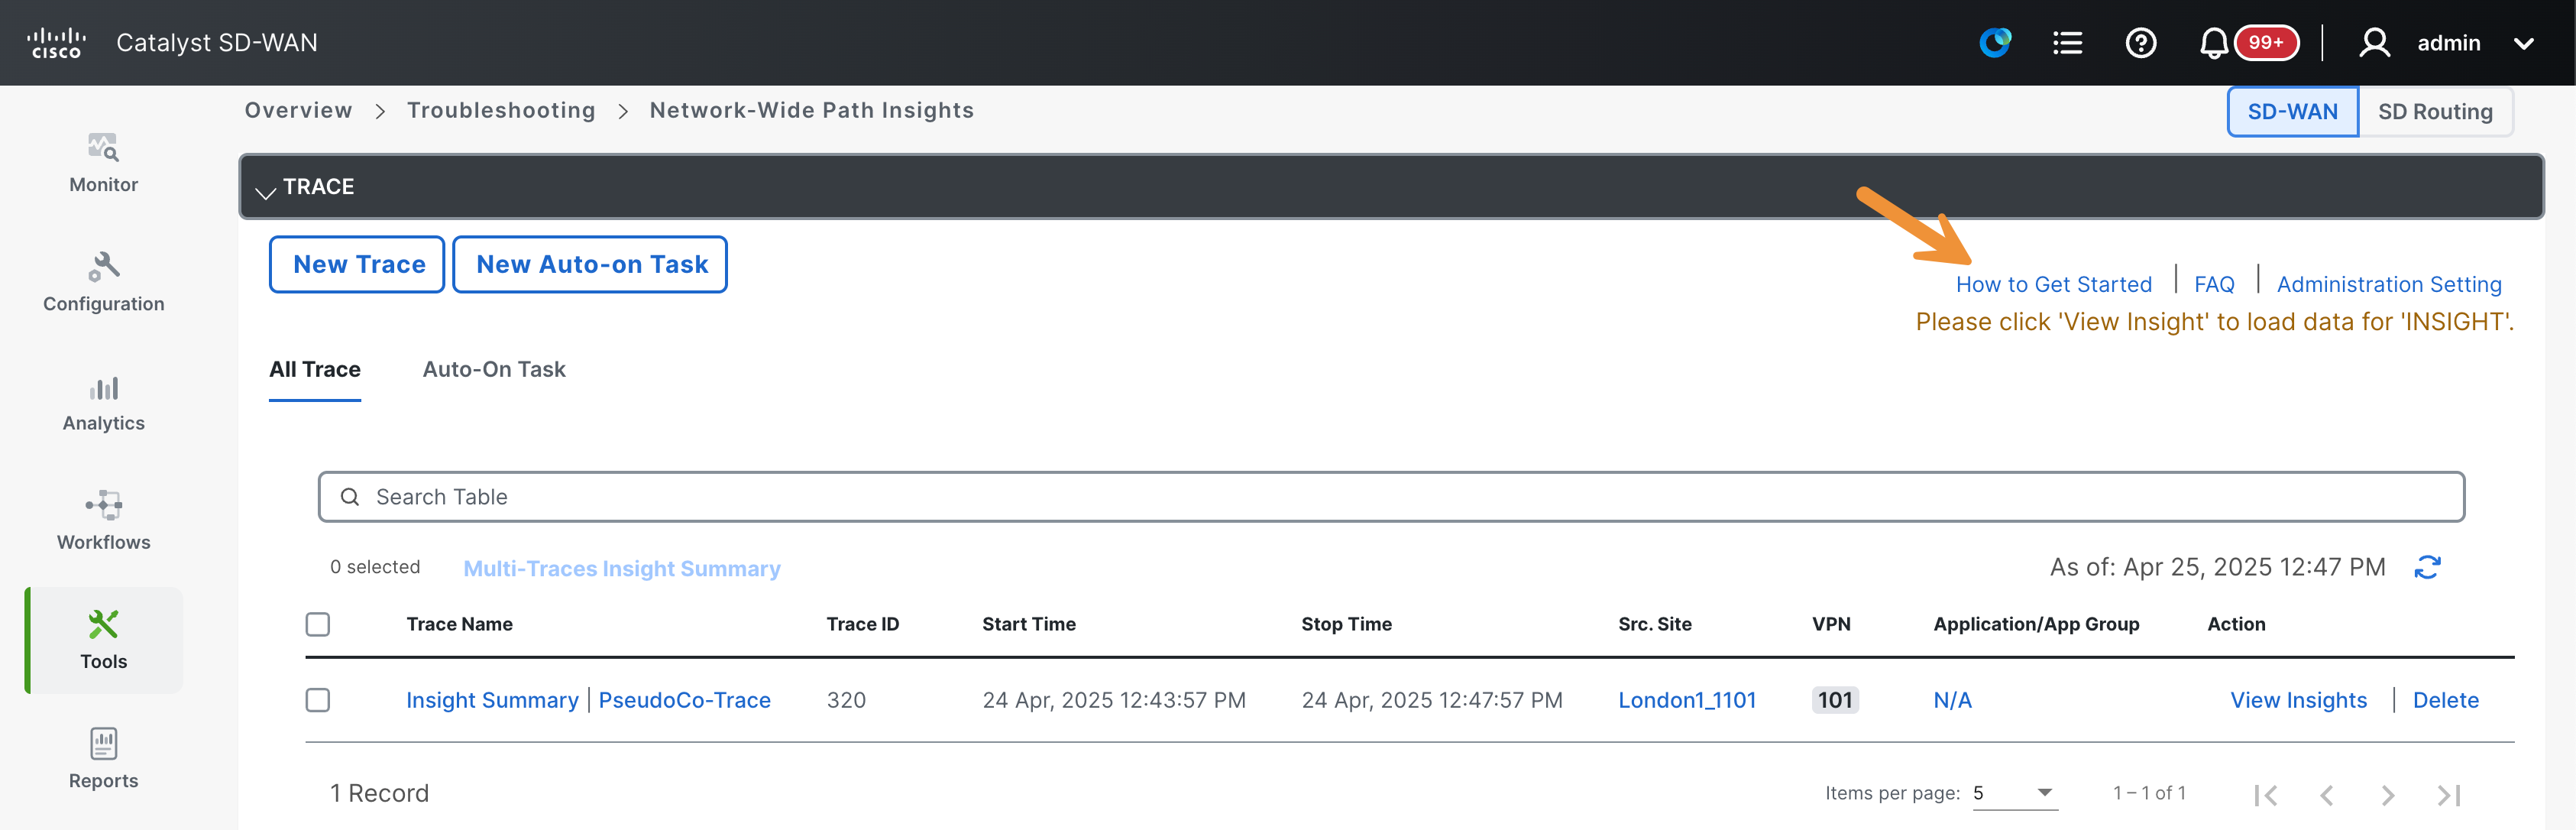Select the SD Routing view tab
This screenshot has width=2576, height=830.
click(x=2435, y=111)
